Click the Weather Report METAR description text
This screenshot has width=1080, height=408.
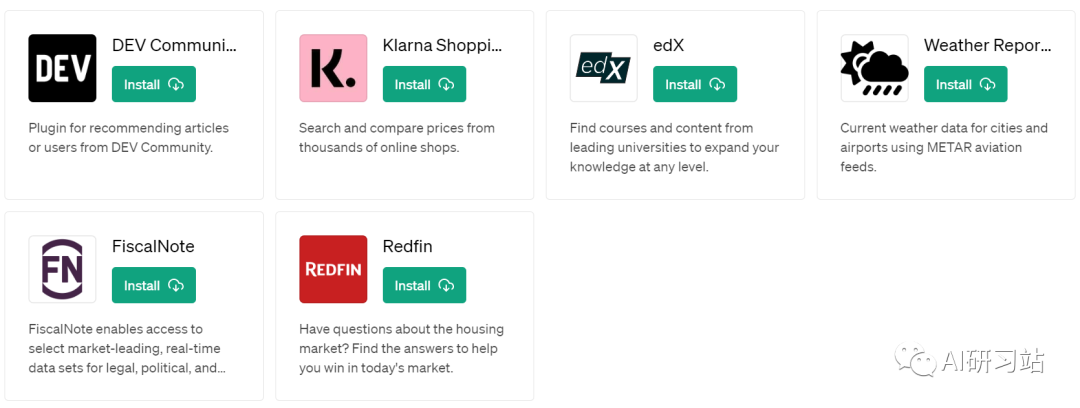point(944,147)
